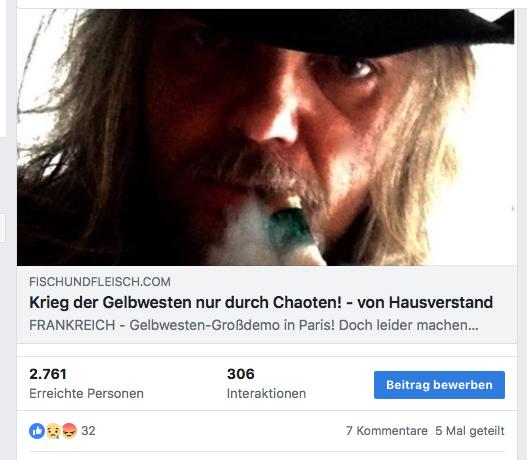Click the FRANKREICH Gelbwesten-Großdemo description snippet
Viewport: 527px width, 460px height.
pos(254,325)
